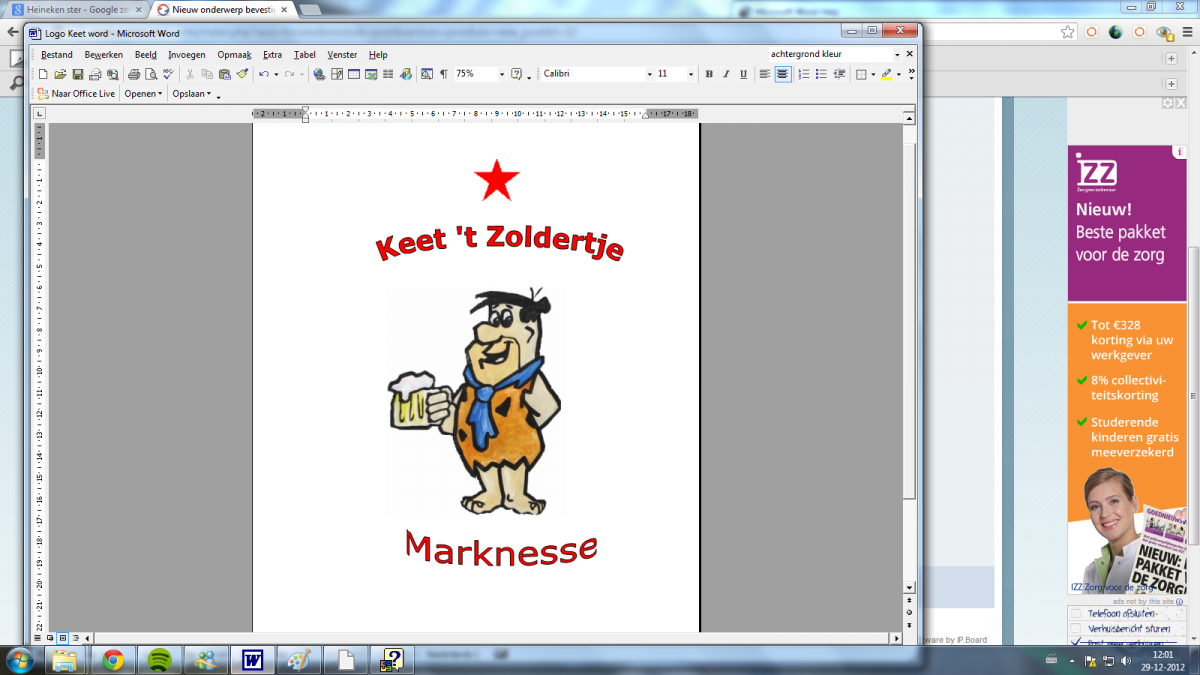Cut selection with the scissors icon
Image resolution: width=1200 pixels, height=675 pixels.
coord(190,74)
